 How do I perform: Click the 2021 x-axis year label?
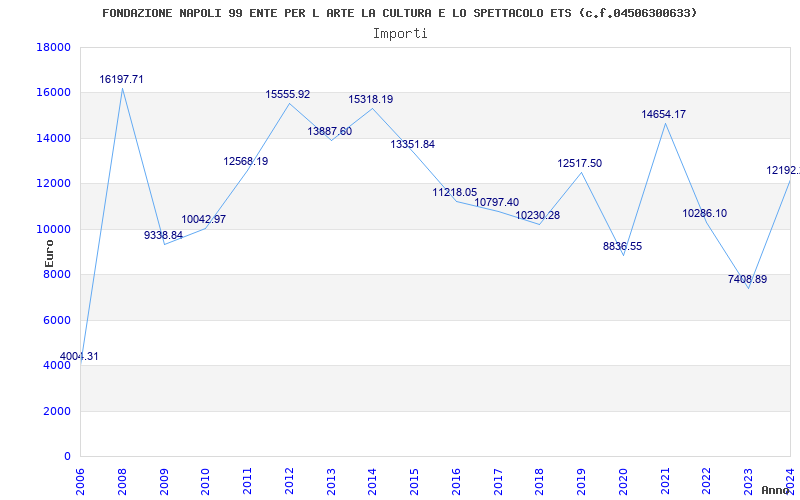(665, 482)
